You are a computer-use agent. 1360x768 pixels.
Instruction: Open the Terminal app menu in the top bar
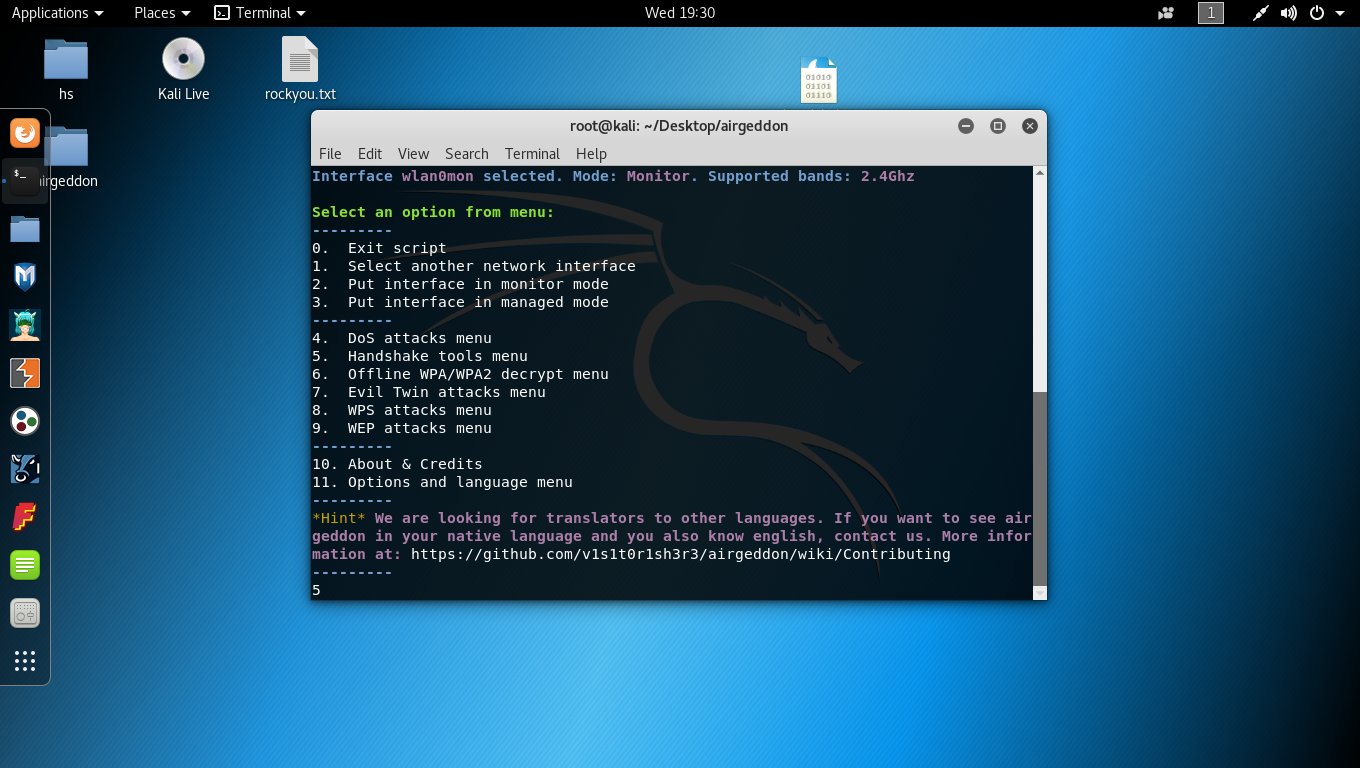tap(260, 13)
